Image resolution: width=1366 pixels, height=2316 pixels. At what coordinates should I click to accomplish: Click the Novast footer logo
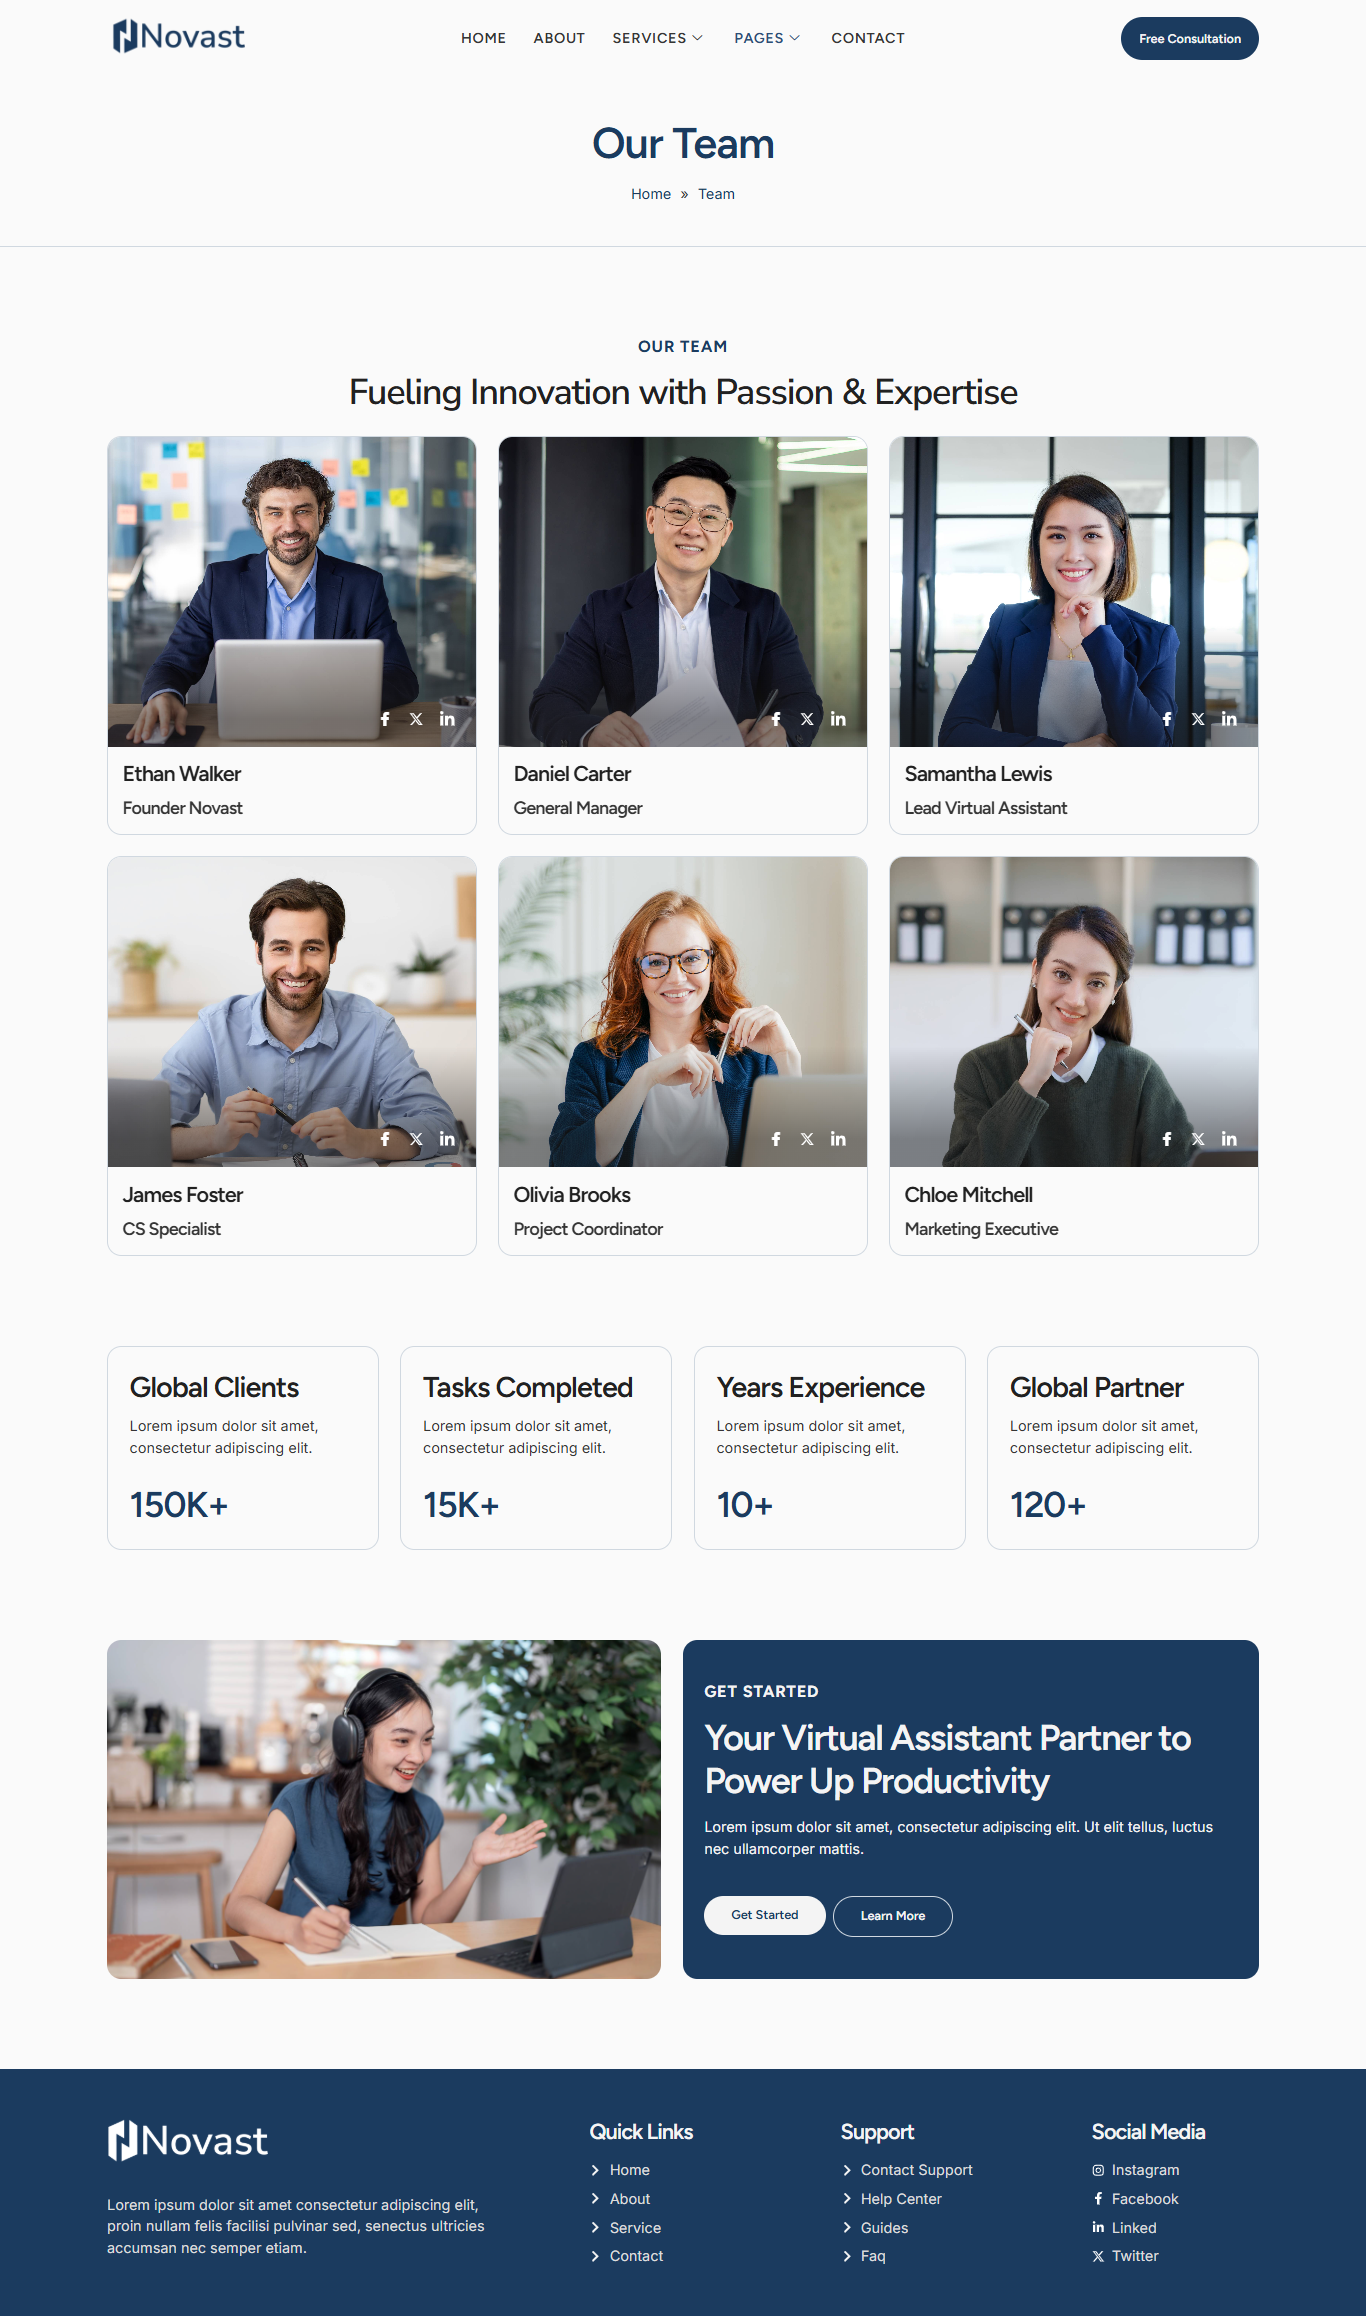coord(188,2141)
